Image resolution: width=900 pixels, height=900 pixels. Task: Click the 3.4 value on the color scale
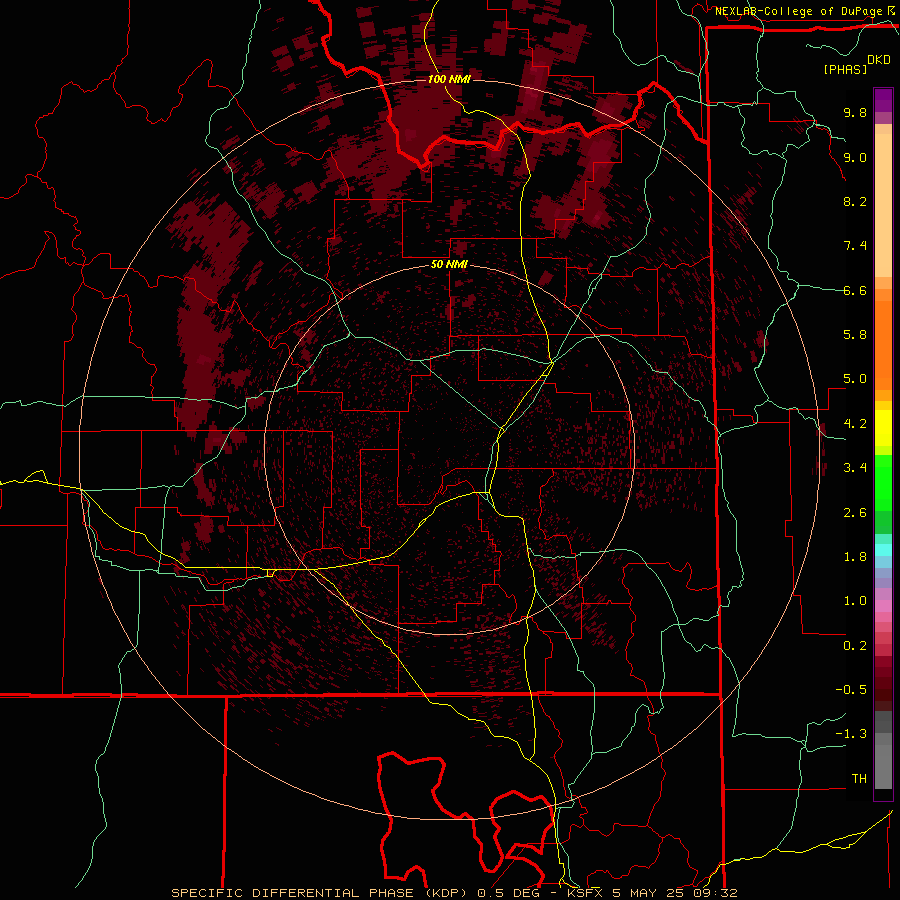855,468
